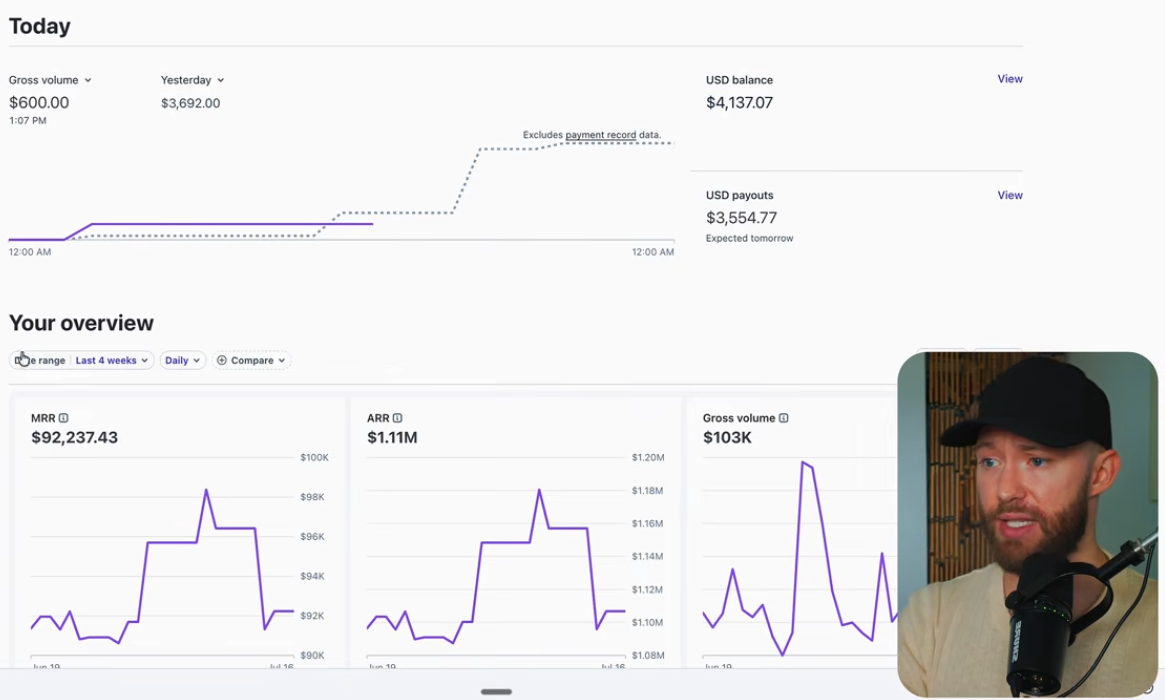Change the Daily interval dropdown

tap(182, 360)
